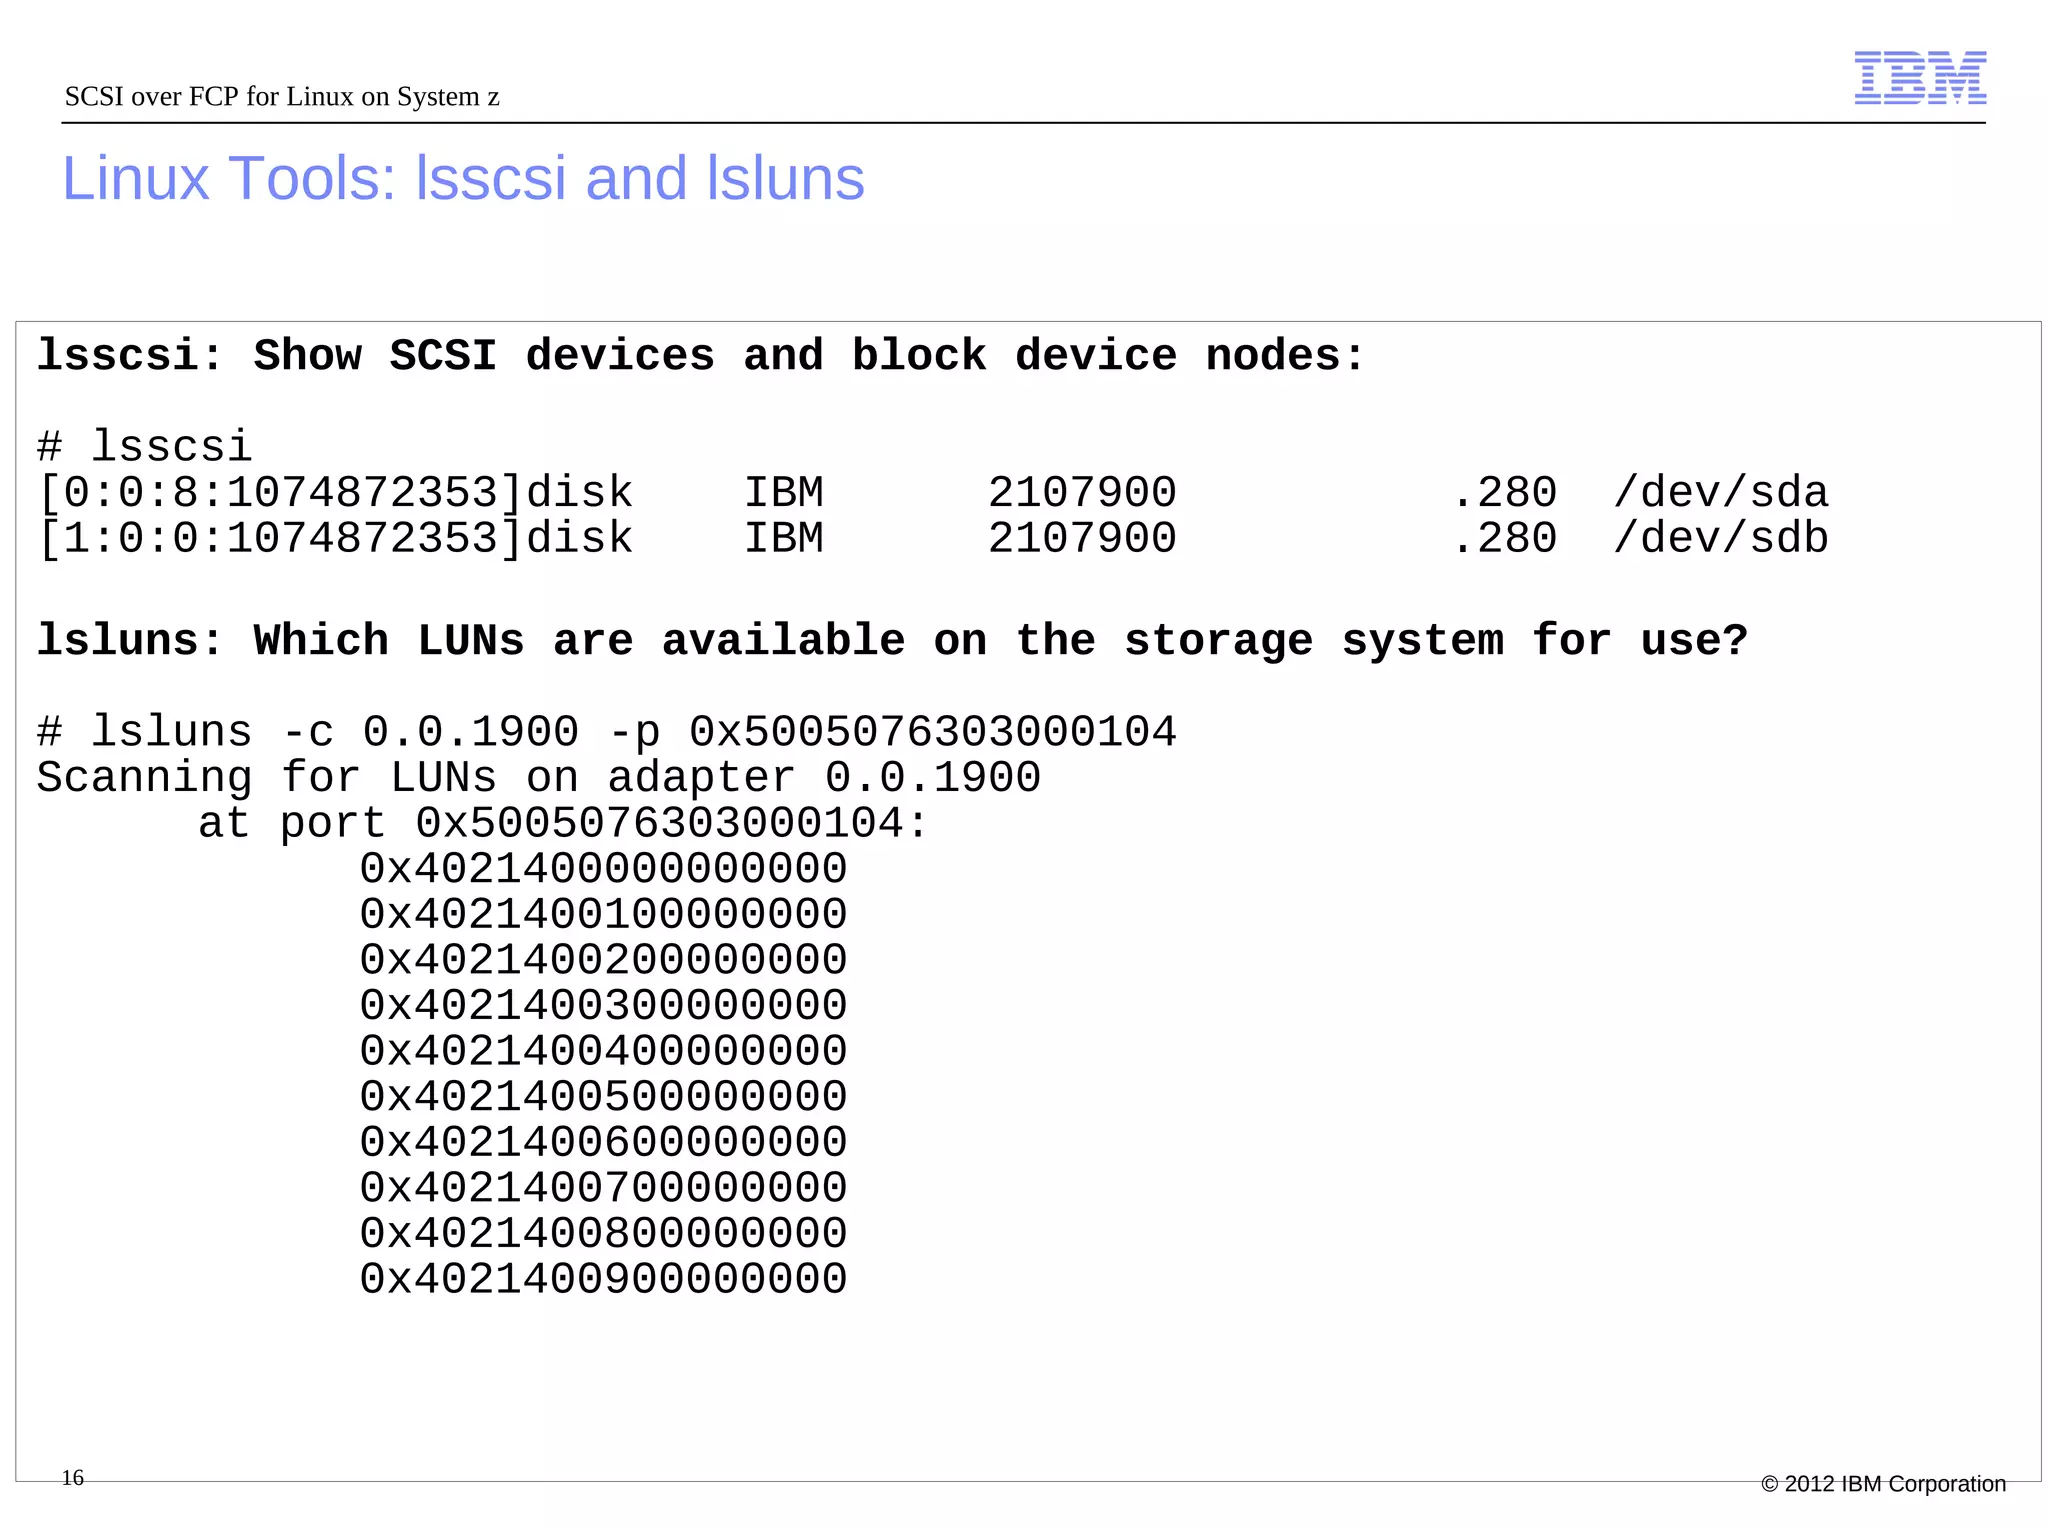Select LUN 0x4021400800000000
This screenshot has height=1527, width=2048.
coord(604,1234)
